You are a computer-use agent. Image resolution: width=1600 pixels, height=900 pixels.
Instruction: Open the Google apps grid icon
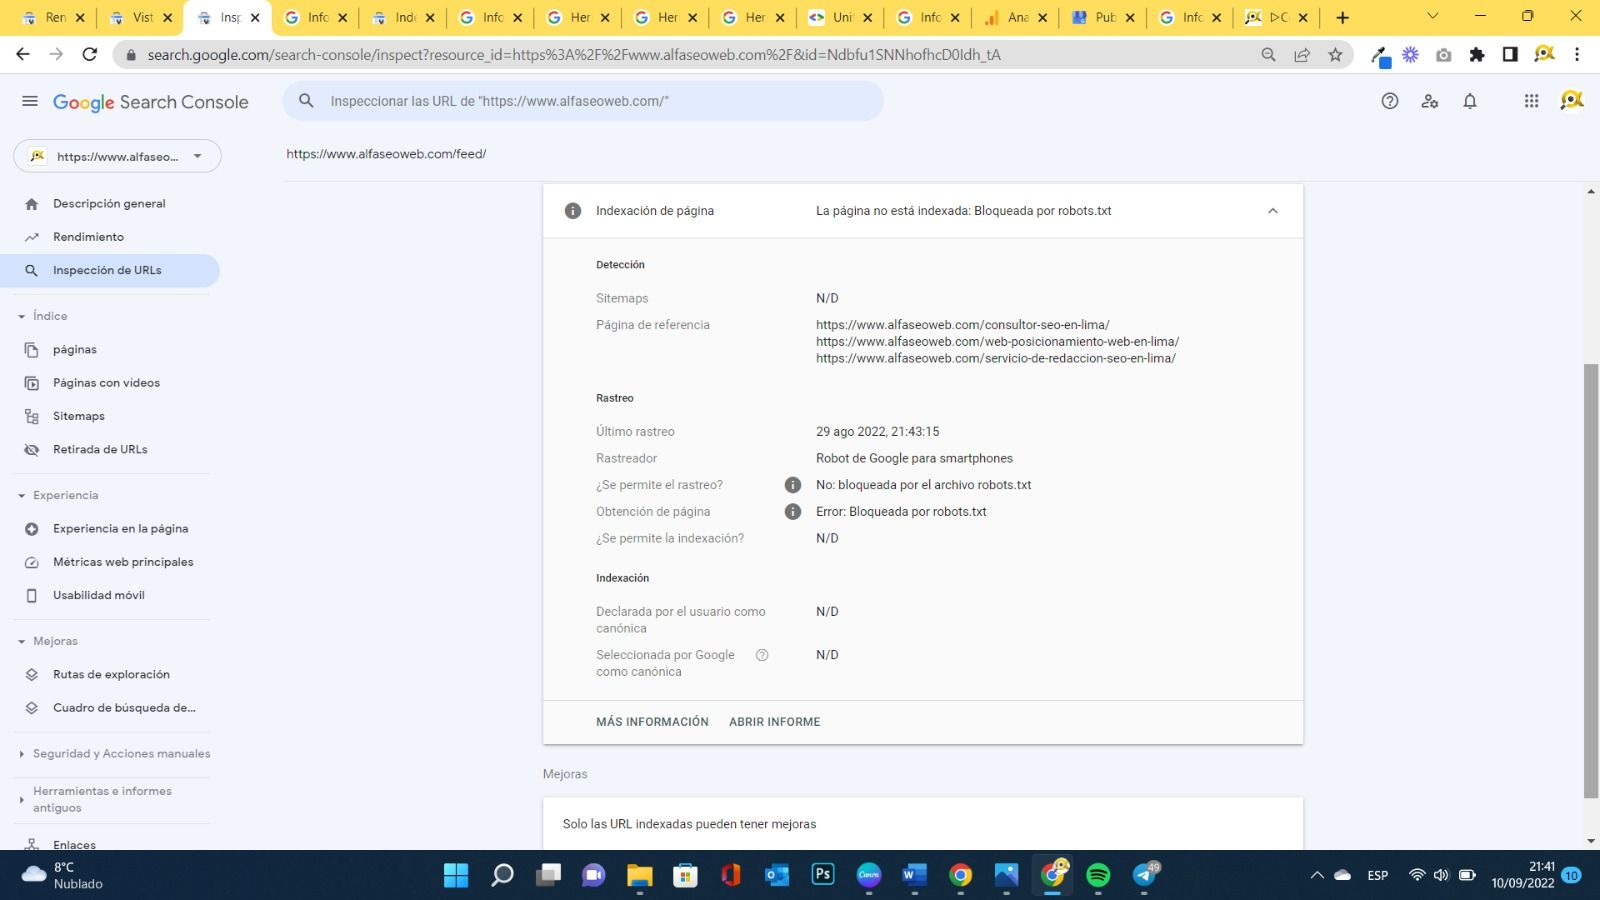[x=1530, y=101]
